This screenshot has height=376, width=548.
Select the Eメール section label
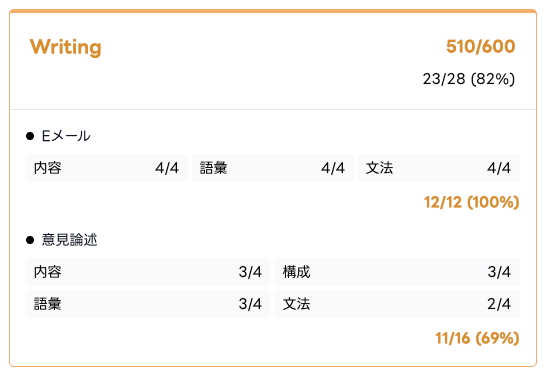pos(66,136)
